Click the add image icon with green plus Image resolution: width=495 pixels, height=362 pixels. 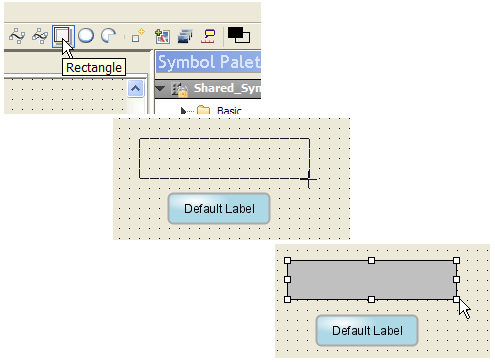tap(162, 36)
